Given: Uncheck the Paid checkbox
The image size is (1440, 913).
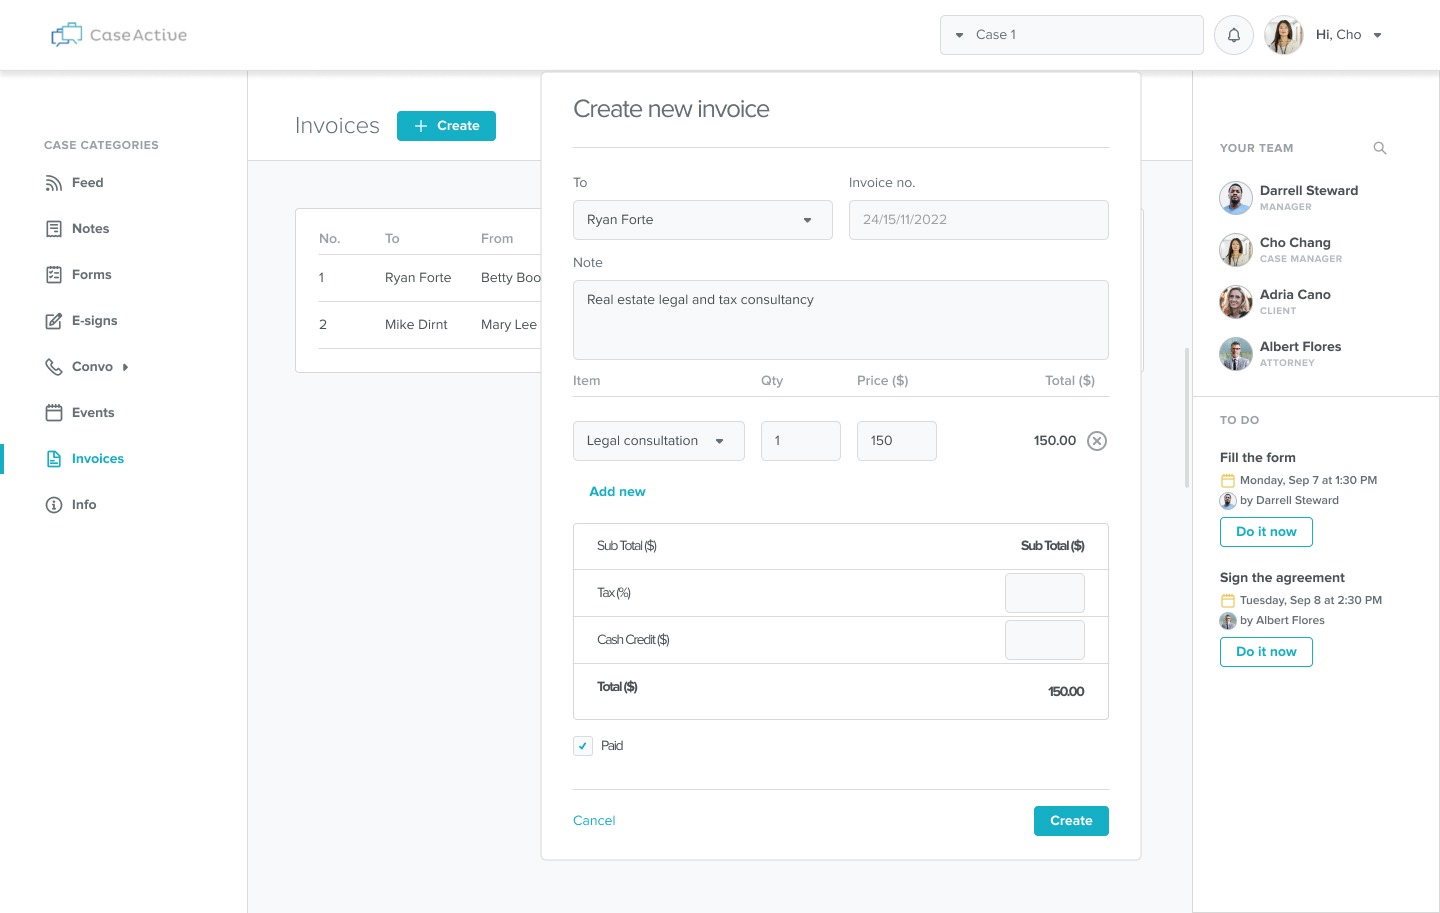Looking at the screenshot, I should point(583,746).
